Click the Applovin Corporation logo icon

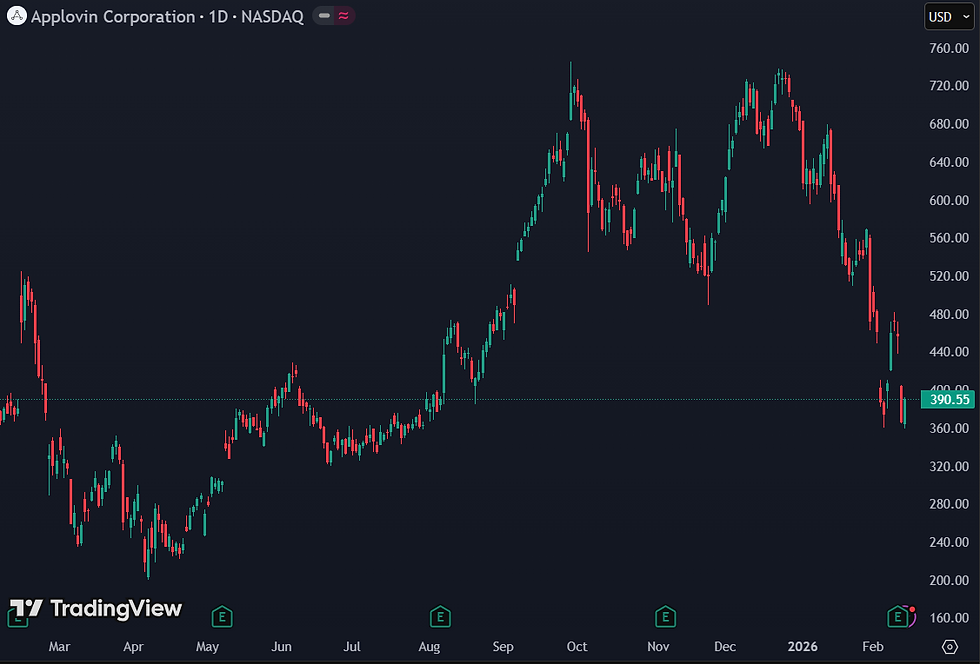17,16
